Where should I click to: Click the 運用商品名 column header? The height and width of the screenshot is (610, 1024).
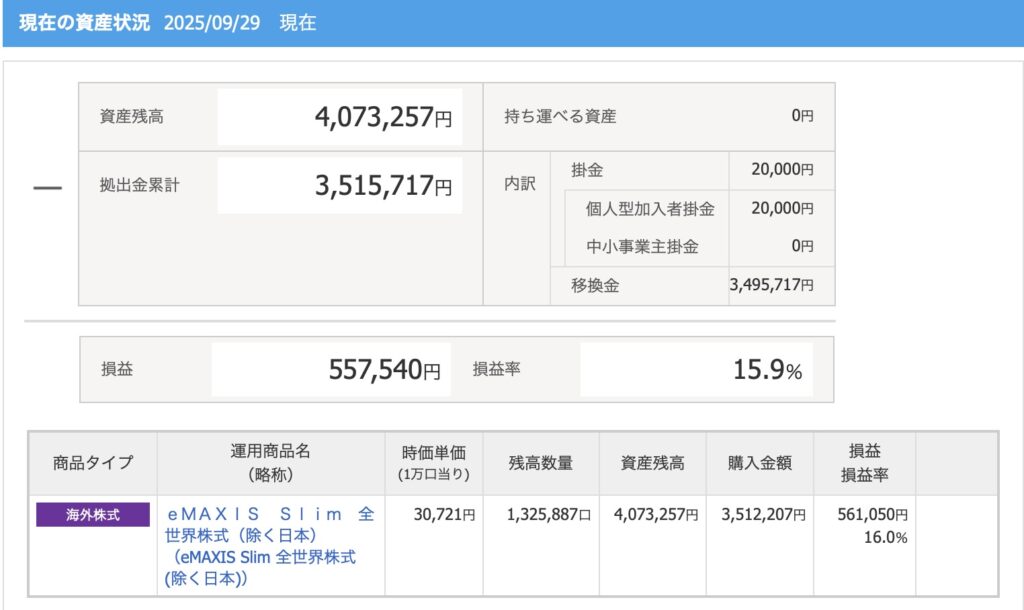tap(271, 462)
